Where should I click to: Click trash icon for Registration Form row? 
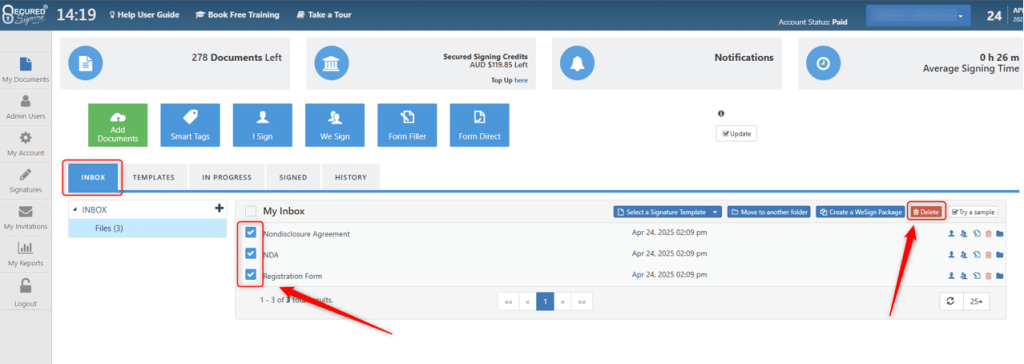[x=988, y=276]
